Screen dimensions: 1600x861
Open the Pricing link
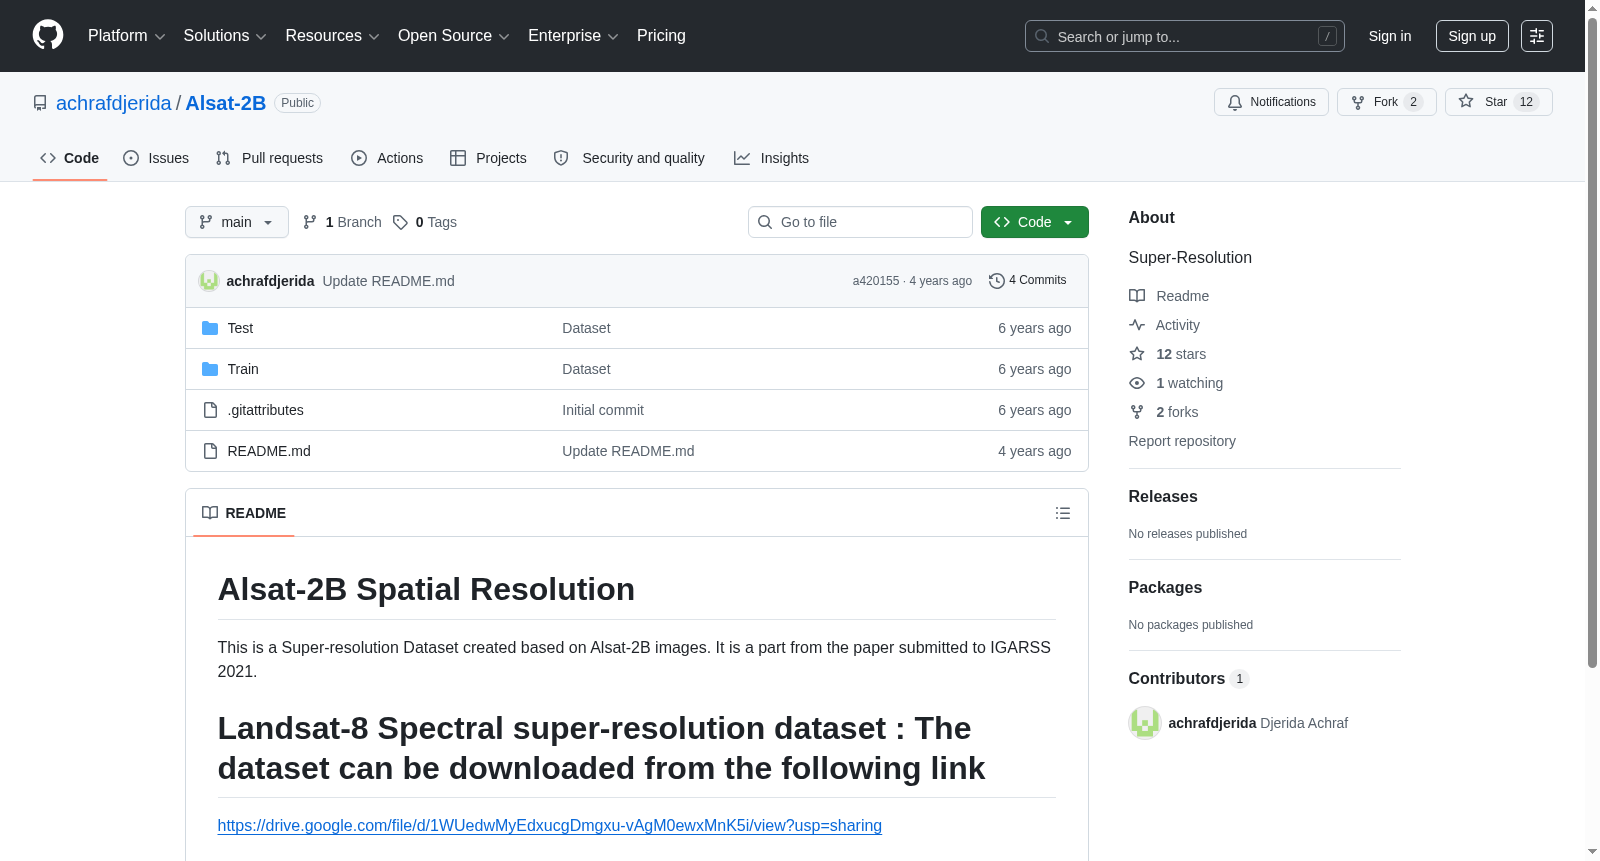[661, 36]
